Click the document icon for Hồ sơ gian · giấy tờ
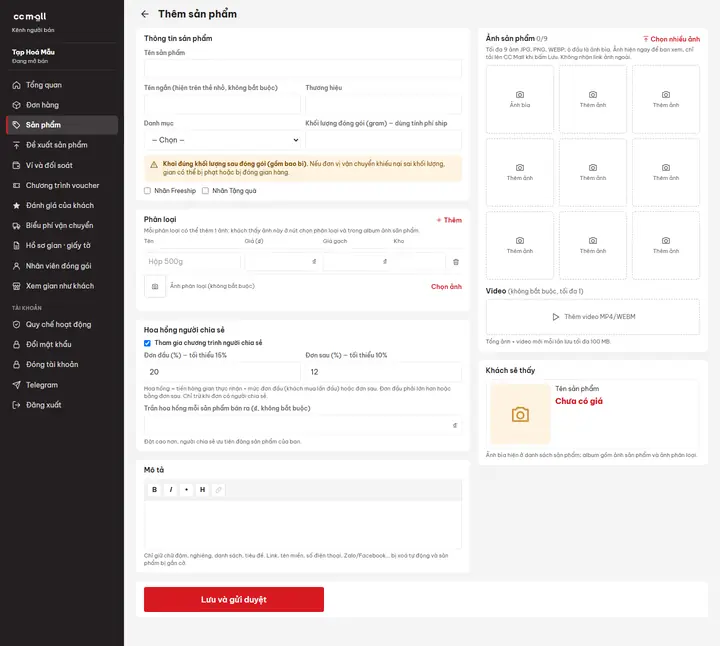The image size is (720, 646). tap(17, 246)
